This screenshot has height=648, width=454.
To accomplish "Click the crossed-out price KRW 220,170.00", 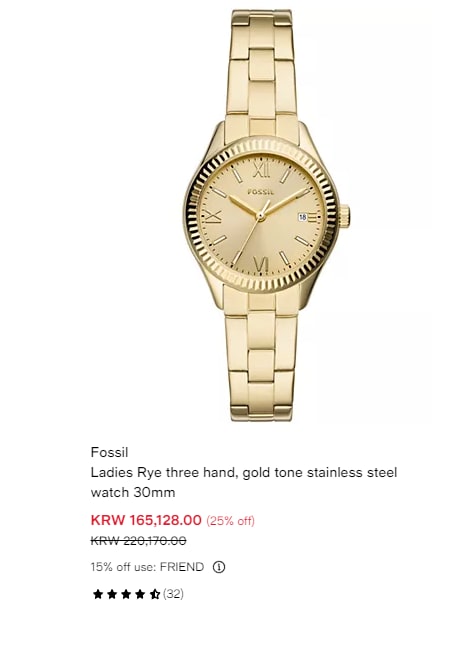I will pos(138,541).
